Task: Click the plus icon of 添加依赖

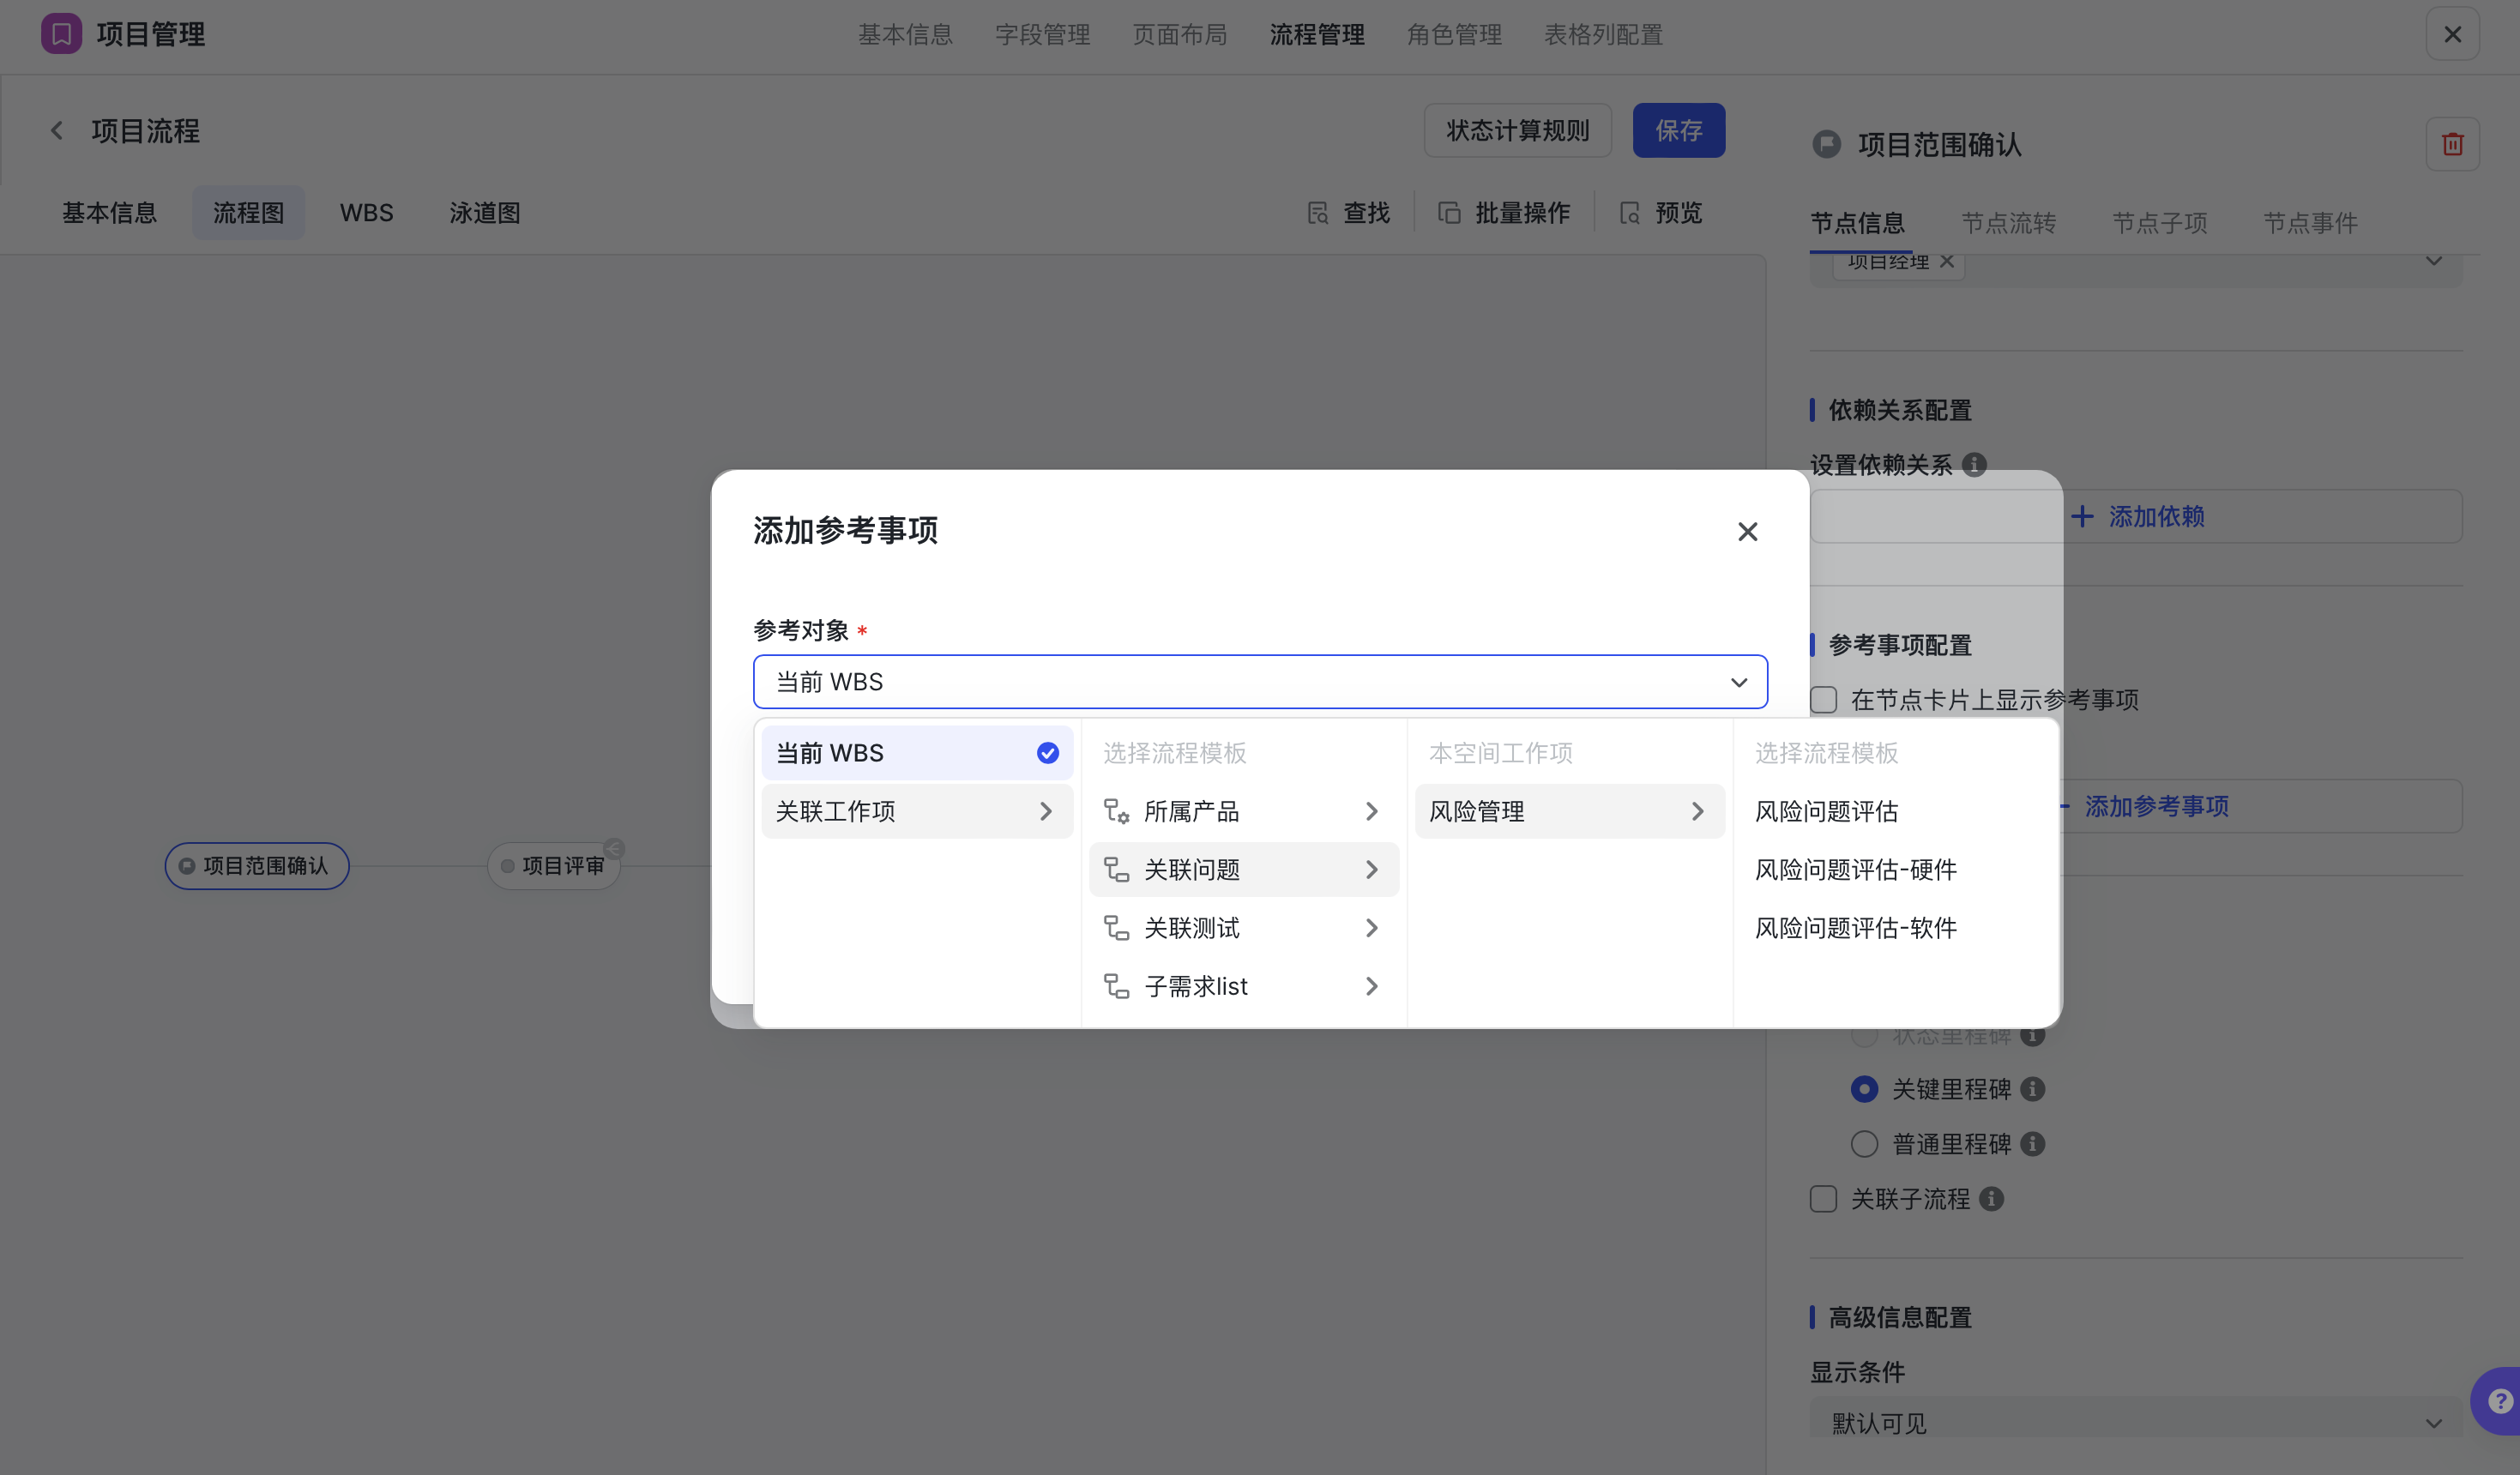Action: (2082, 516)
